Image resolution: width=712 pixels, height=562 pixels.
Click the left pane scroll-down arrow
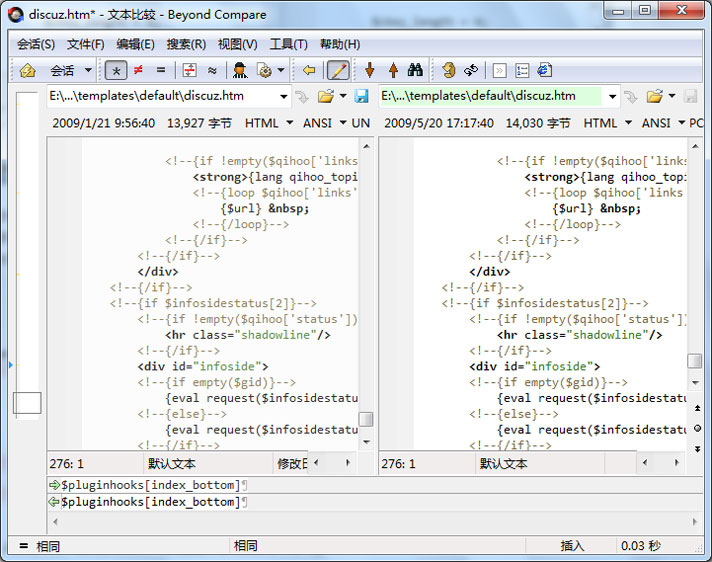tap(366, 441)
